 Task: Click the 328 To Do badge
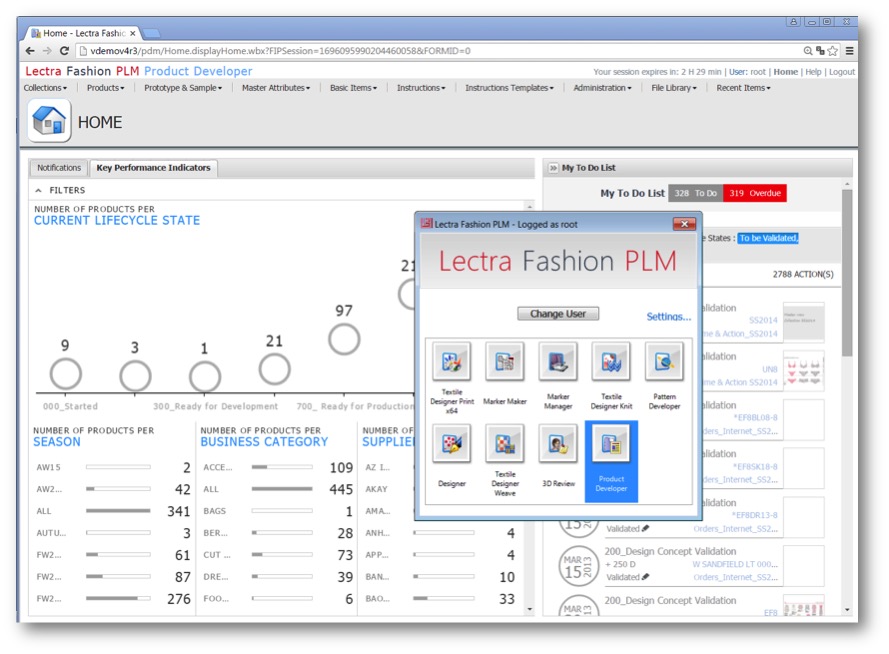pos(695,193)
